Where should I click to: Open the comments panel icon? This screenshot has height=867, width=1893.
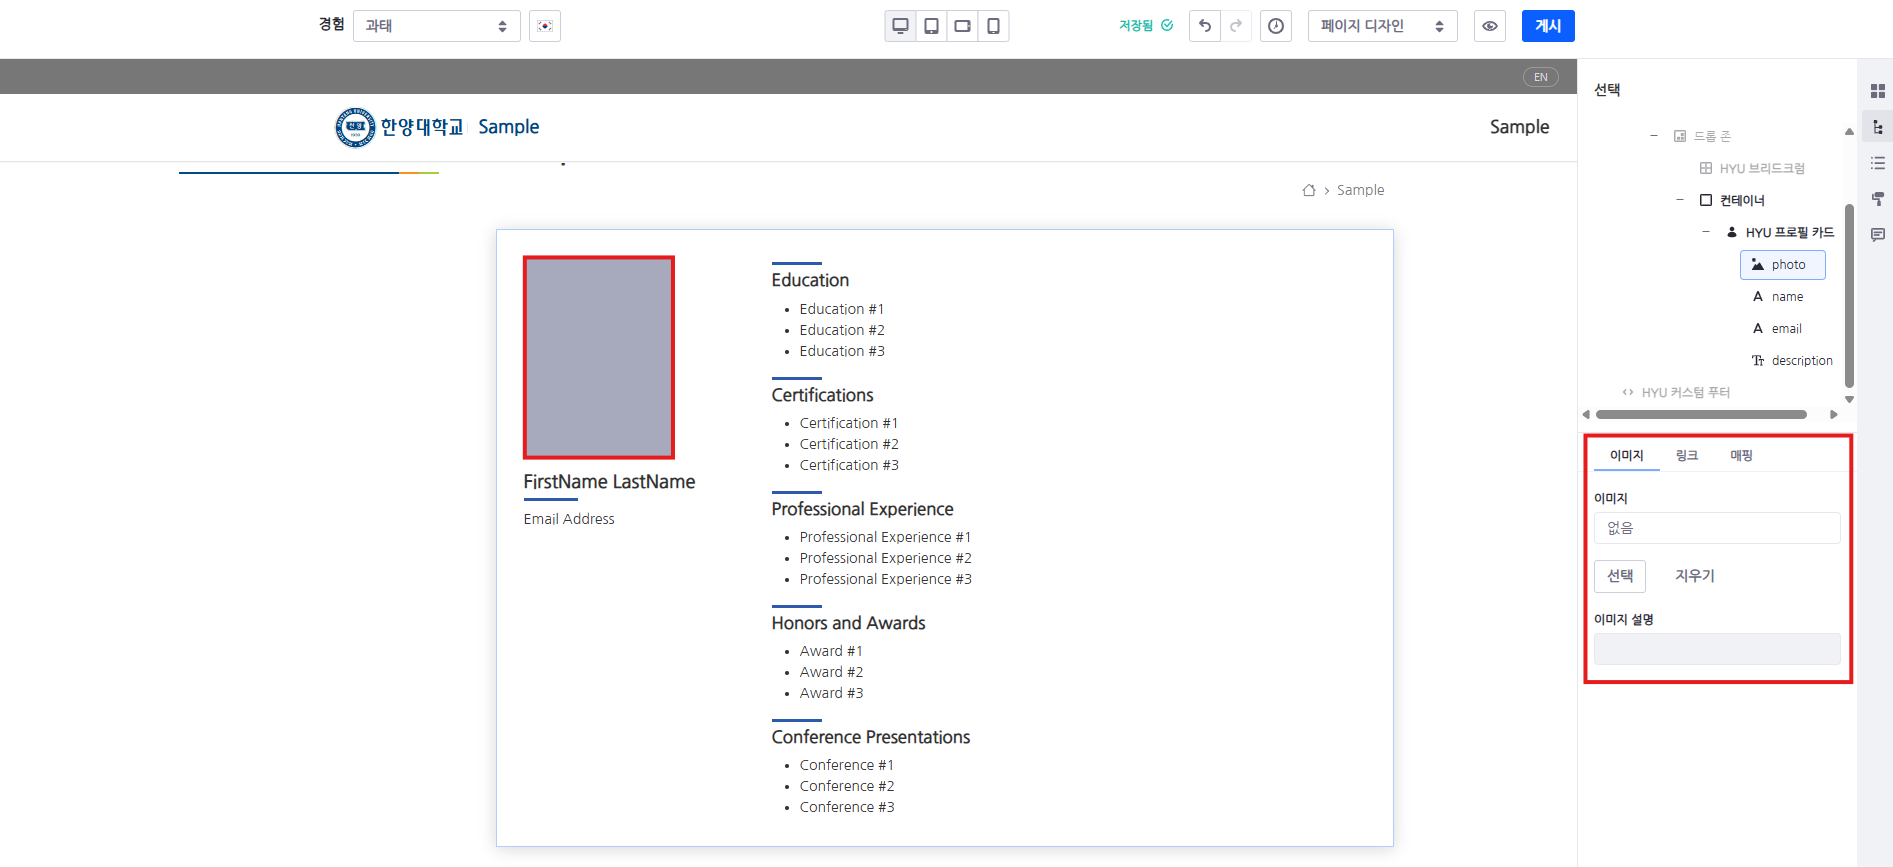(x=1877, y=235)
